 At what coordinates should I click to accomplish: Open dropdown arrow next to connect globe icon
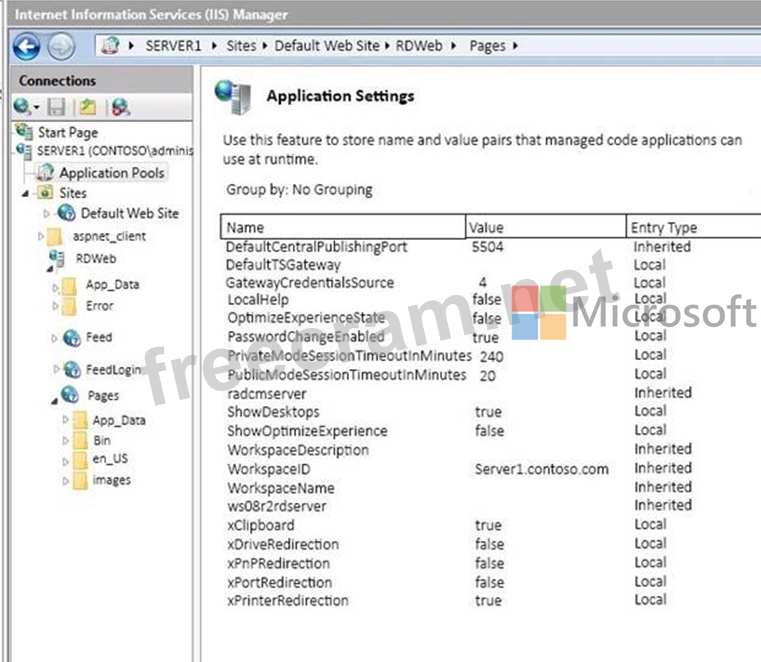point(36,107)
